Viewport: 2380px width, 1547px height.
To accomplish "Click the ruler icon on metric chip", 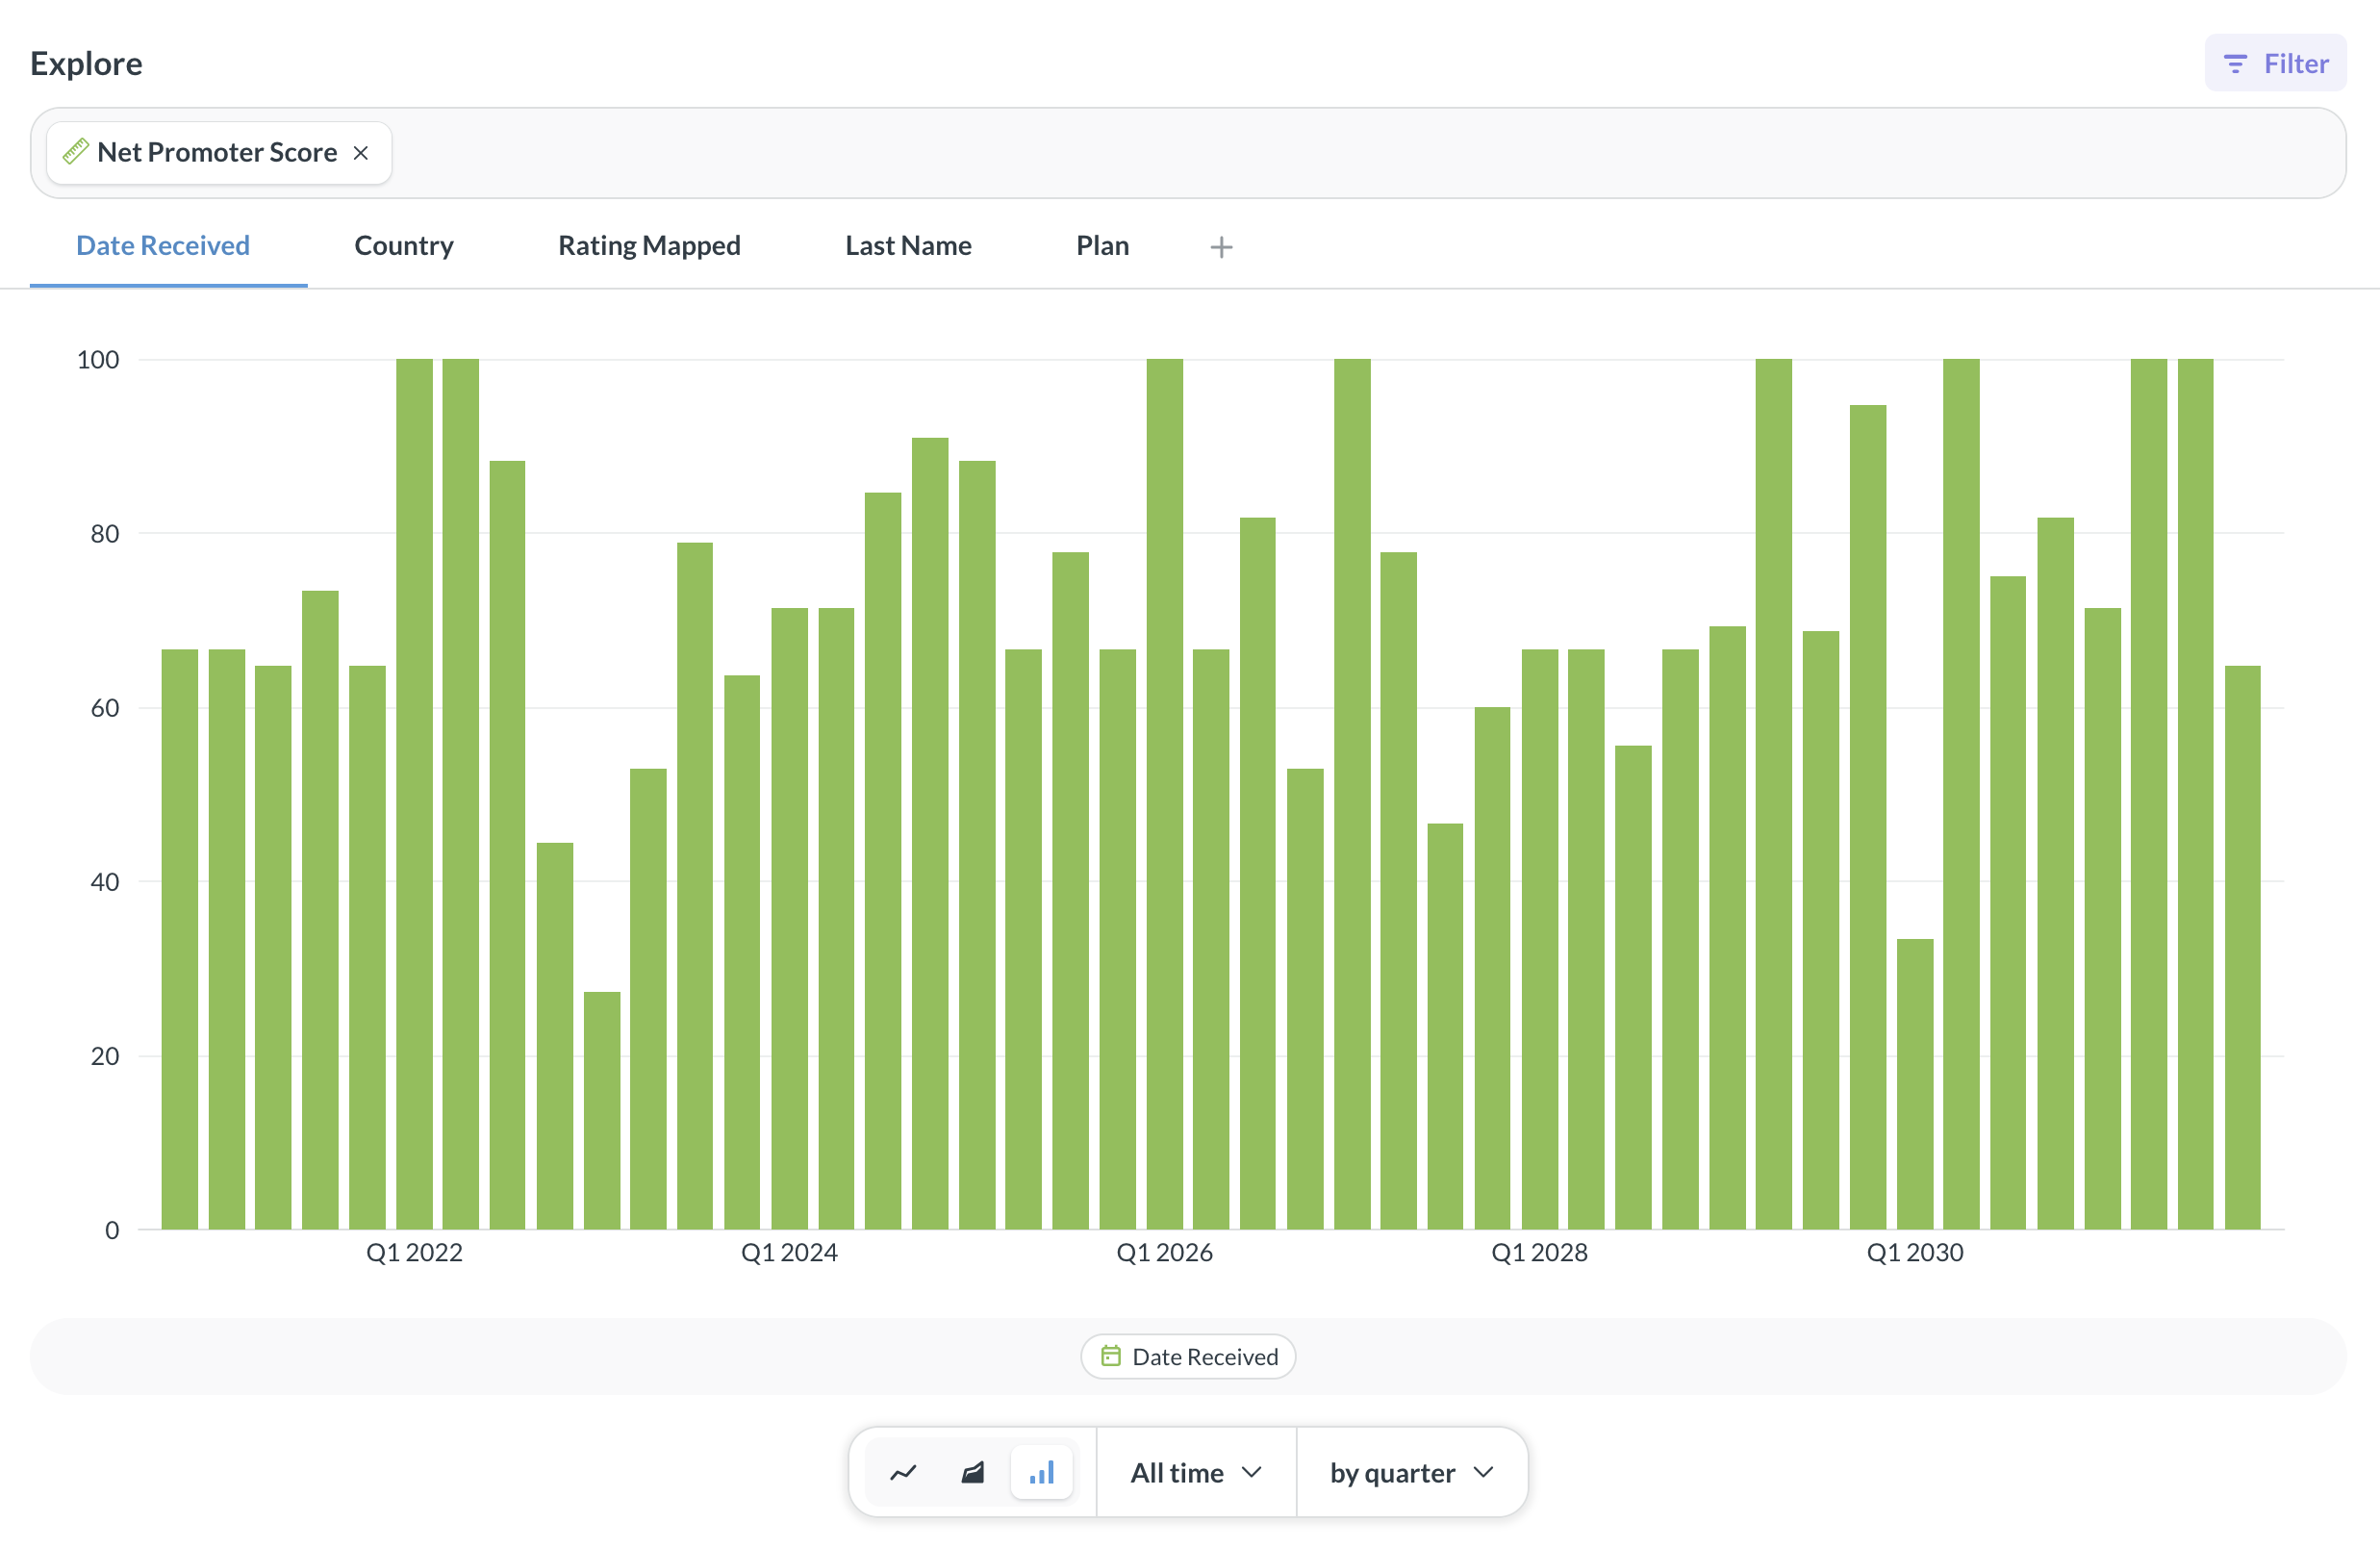I will click(76, 152).
